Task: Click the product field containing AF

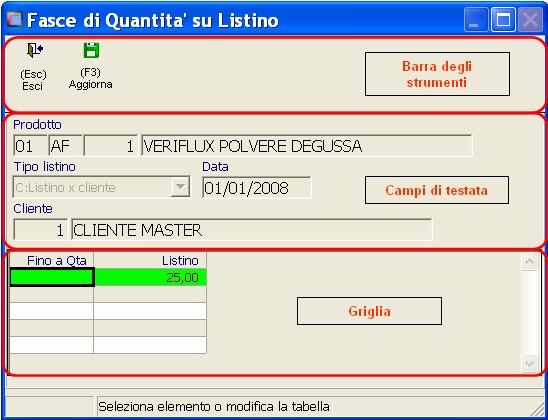Action: [x=65, y=145]
